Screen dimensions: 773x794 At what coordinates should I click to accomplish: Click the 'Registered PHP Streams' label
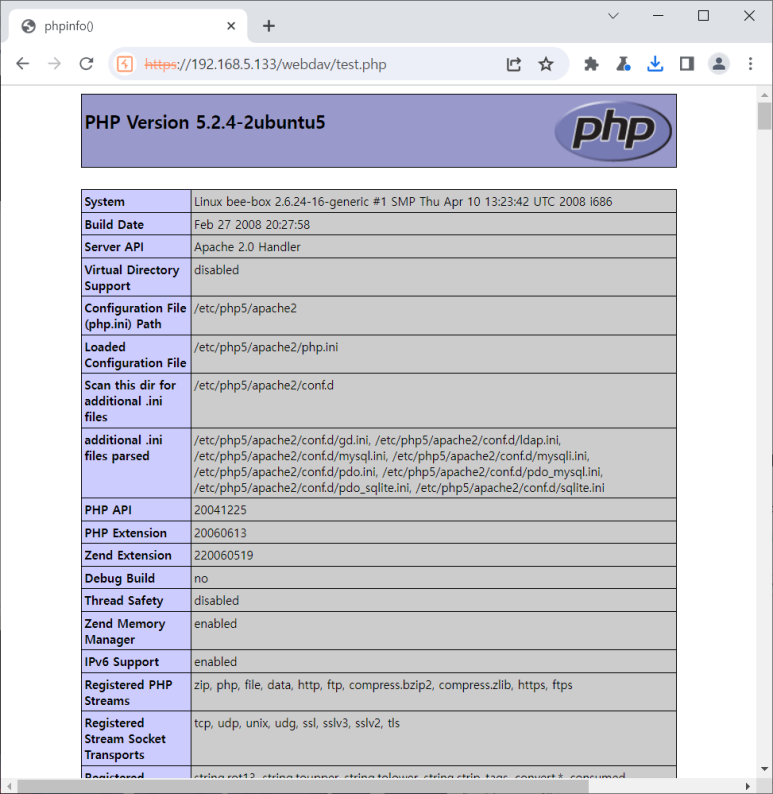[x=129, y=693]
